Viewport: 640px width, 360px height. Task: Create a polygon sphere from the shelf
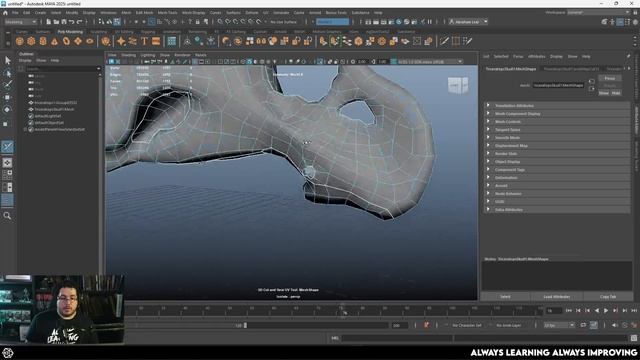(x=19, y=41)
